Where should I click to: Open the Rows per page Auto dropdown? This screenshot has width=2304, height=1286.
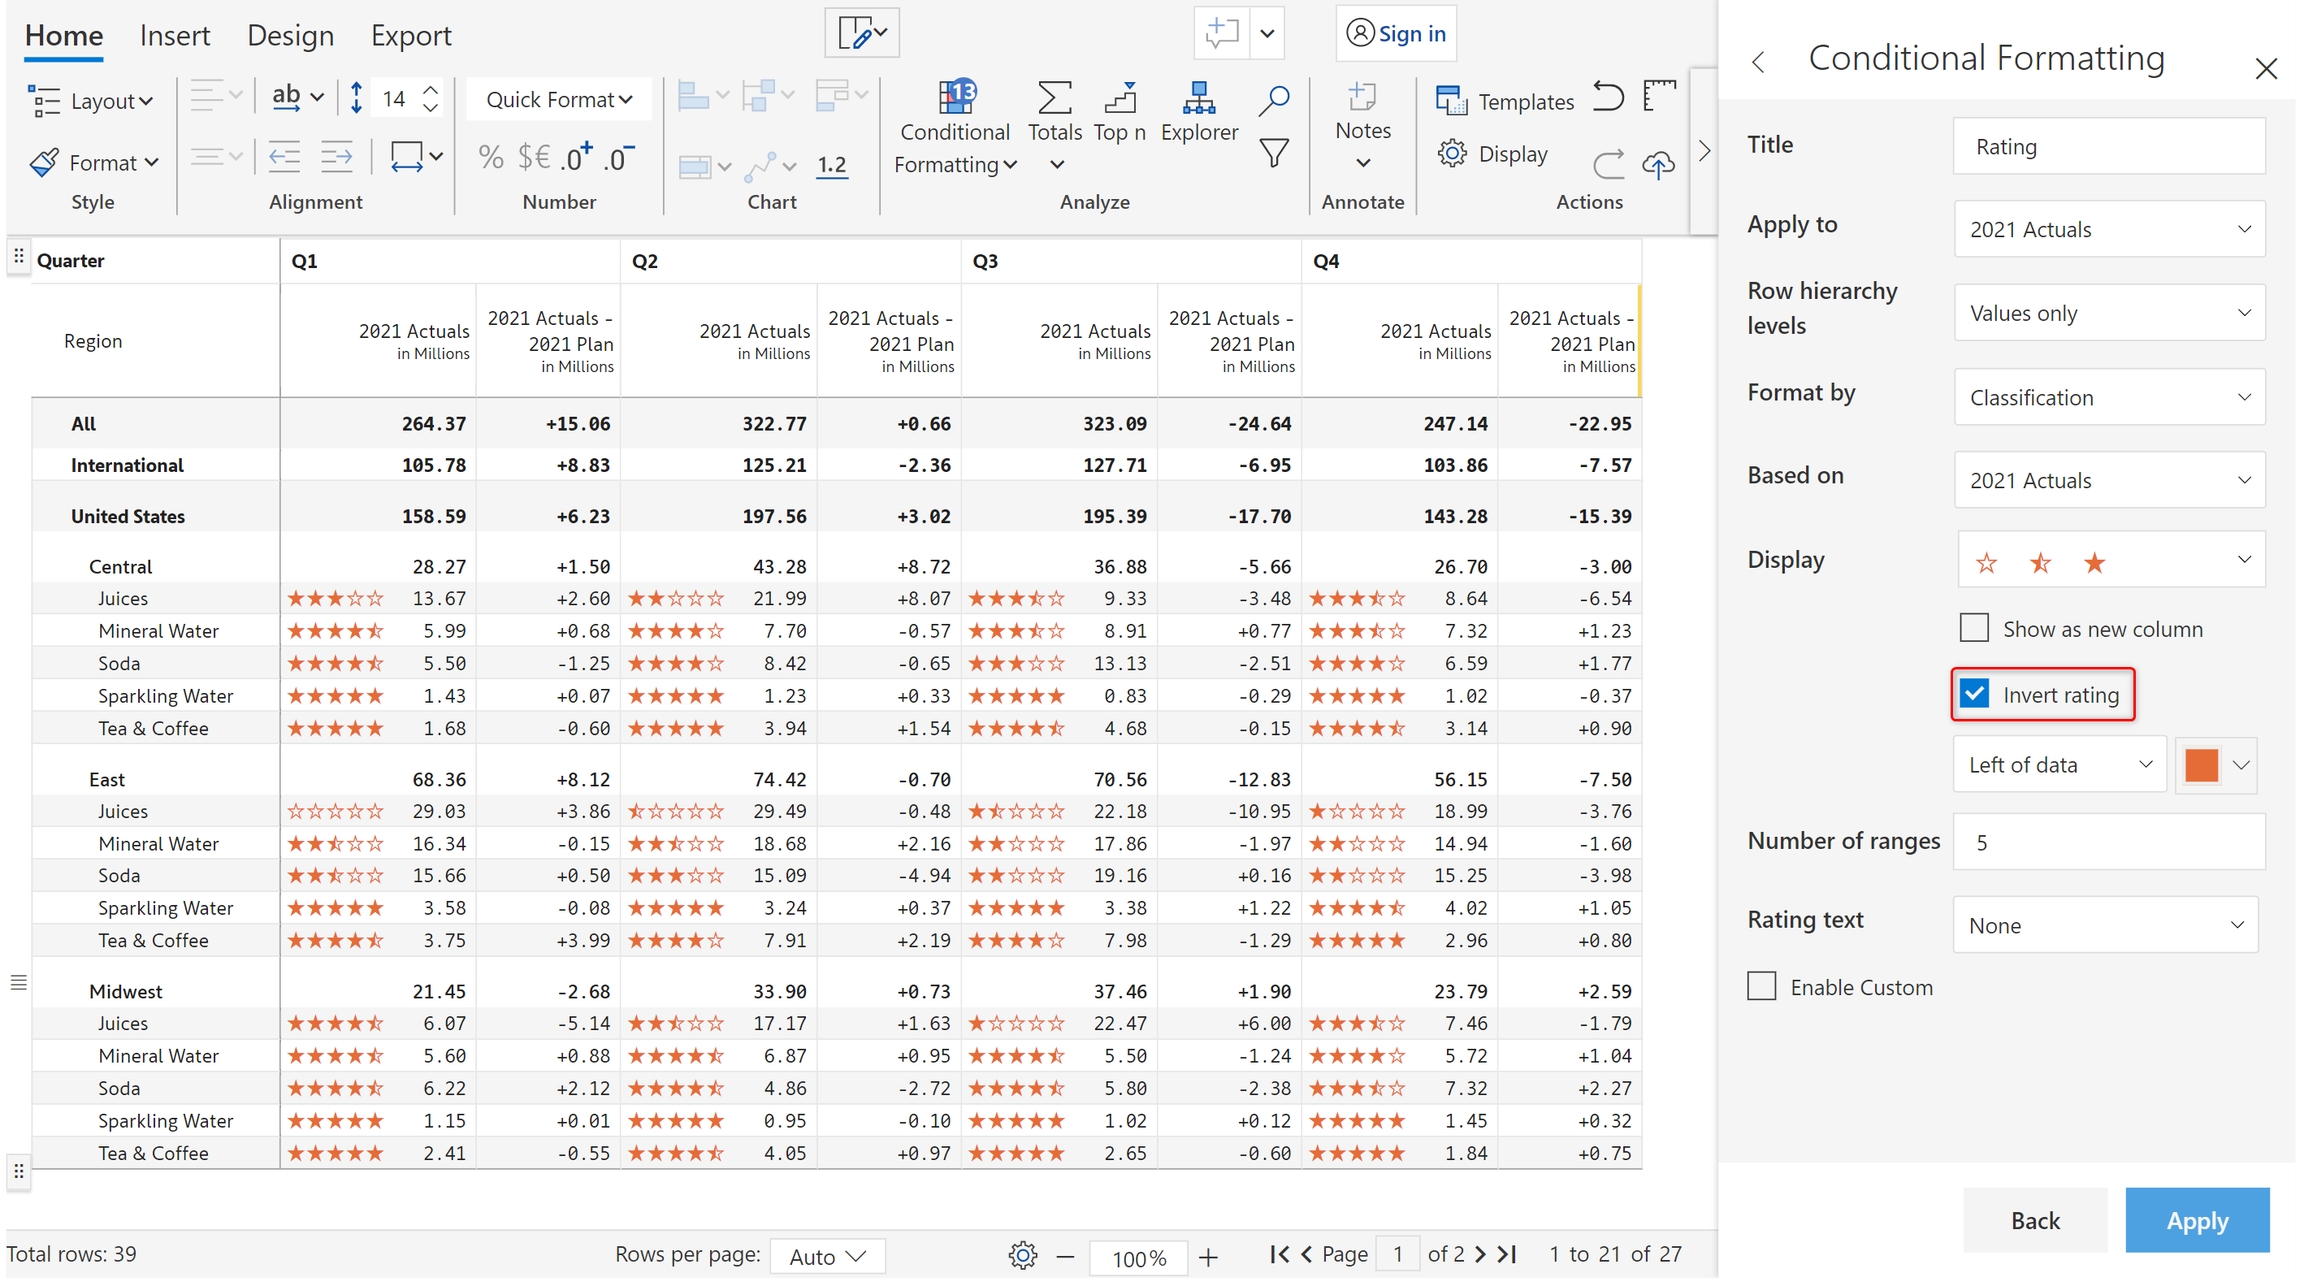827,1256
